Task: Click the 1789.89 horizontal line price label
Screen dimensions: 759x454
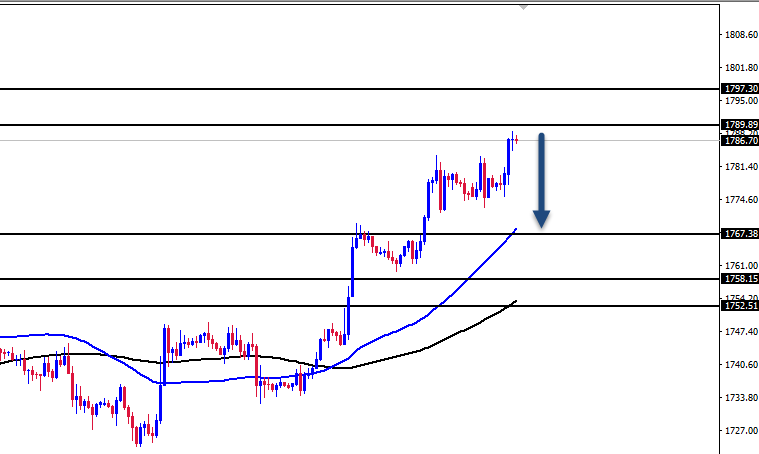Action: [740, 125]
